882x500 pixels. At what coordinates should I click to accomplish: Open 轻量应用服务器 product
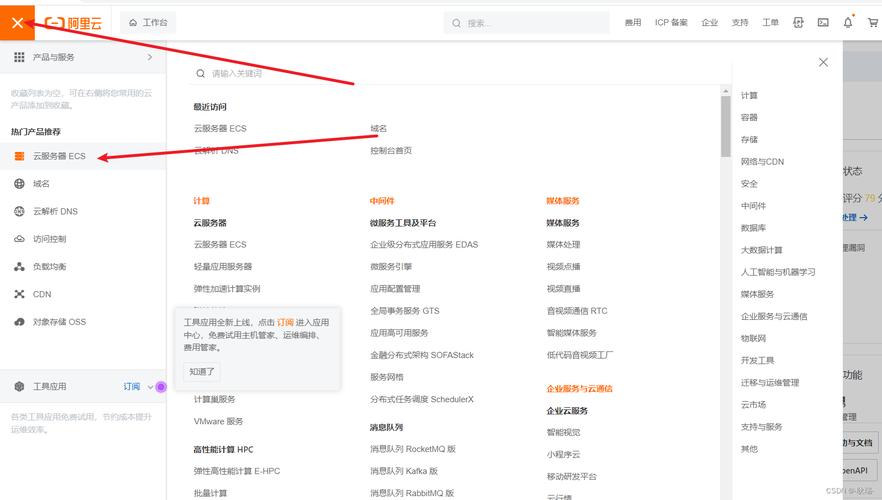(223, 266)
